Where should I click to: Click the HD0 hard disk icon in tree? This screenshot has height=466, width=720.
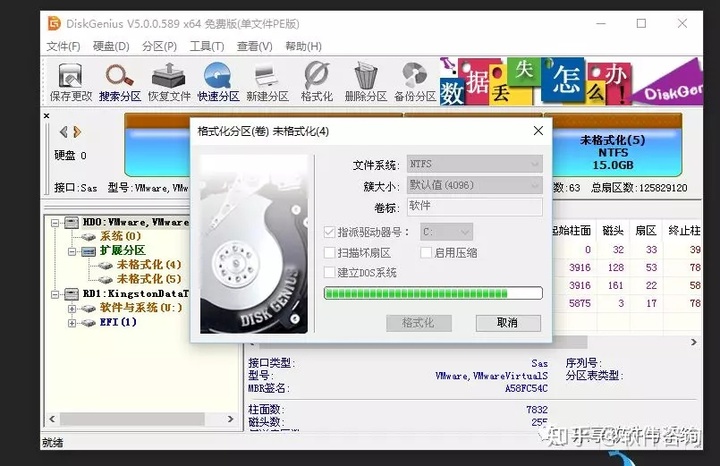(x=71, y=223)
